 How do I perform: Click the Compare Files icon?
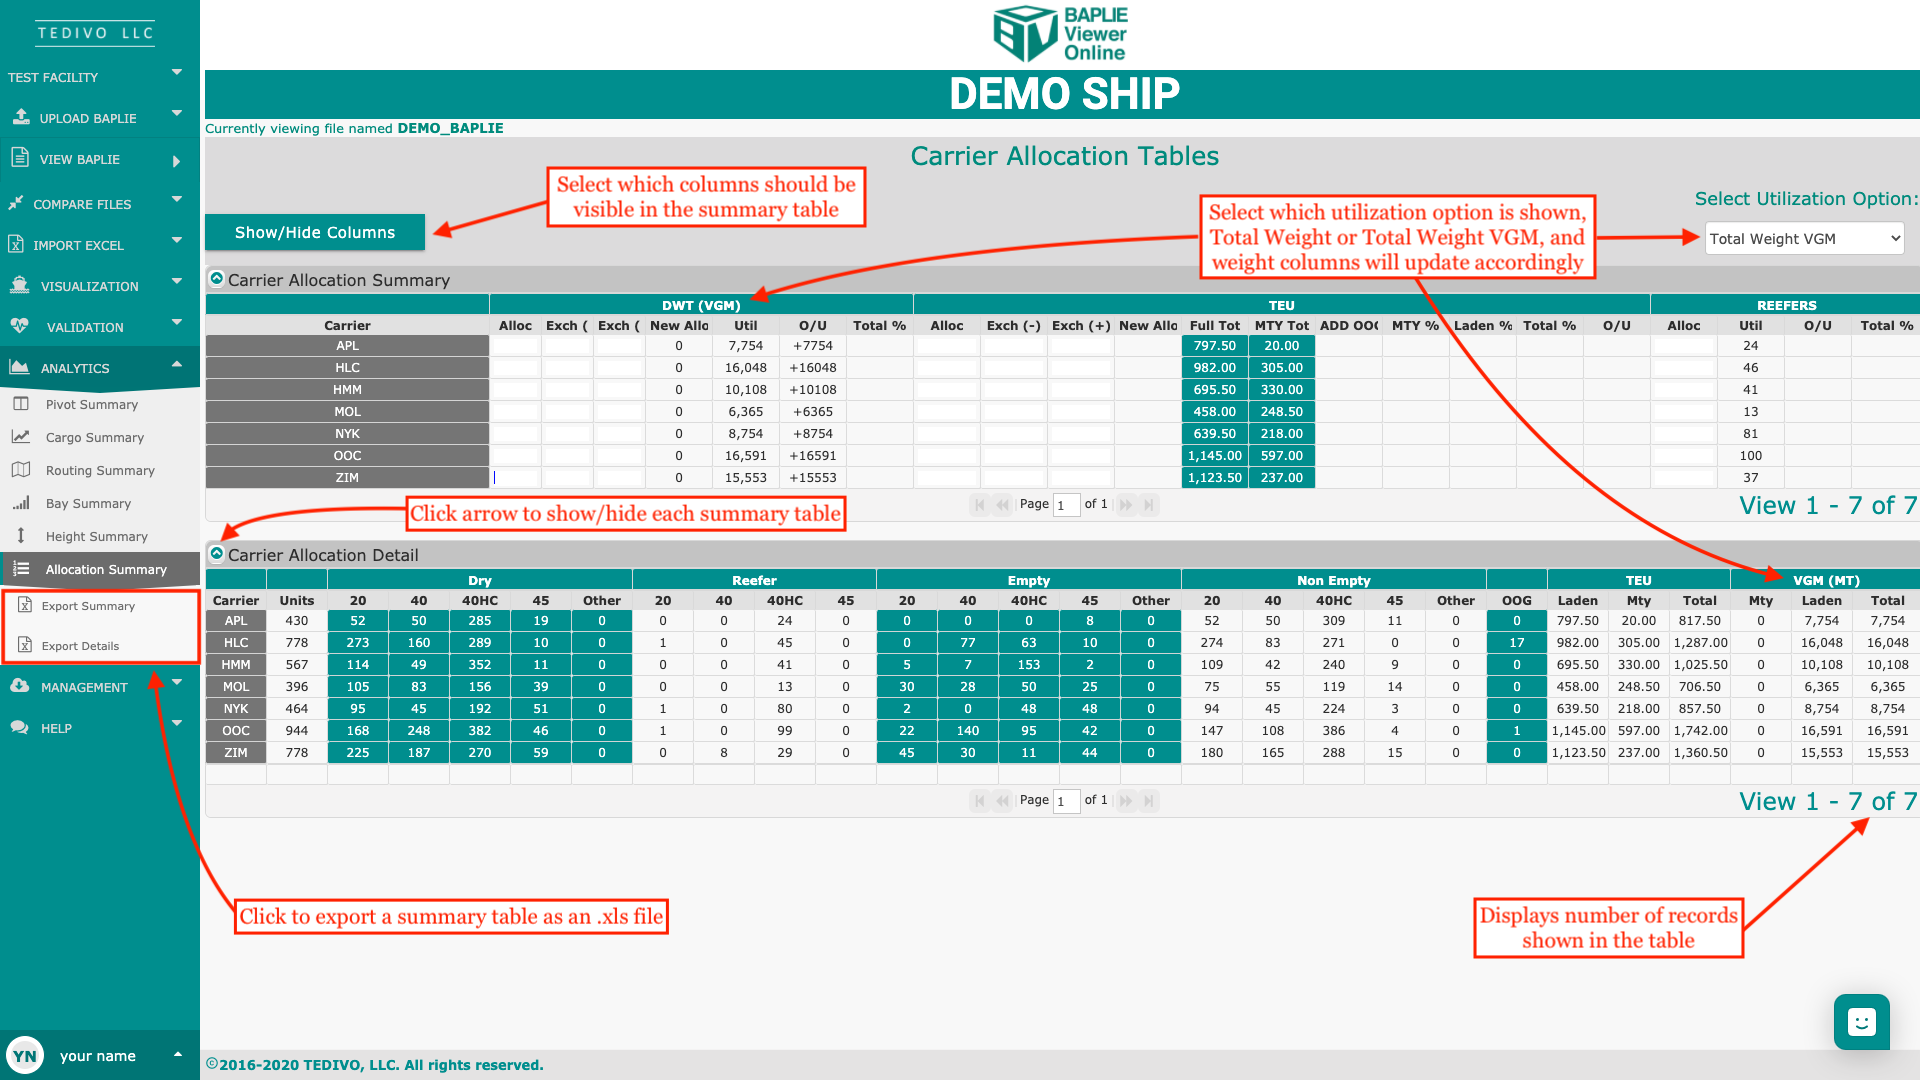15,203
